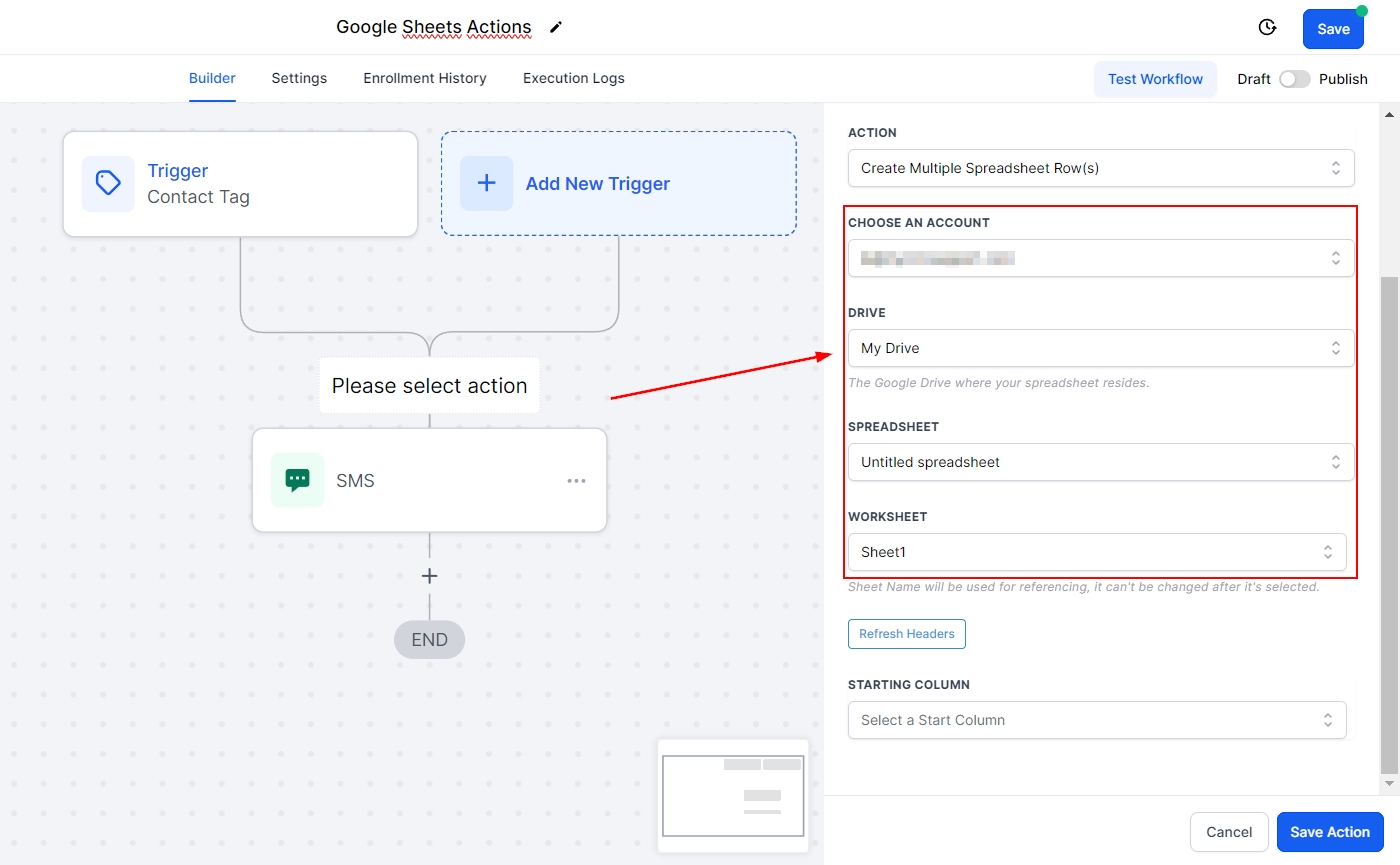Click the Contact Tag trigger tag icon

point(108,183)
